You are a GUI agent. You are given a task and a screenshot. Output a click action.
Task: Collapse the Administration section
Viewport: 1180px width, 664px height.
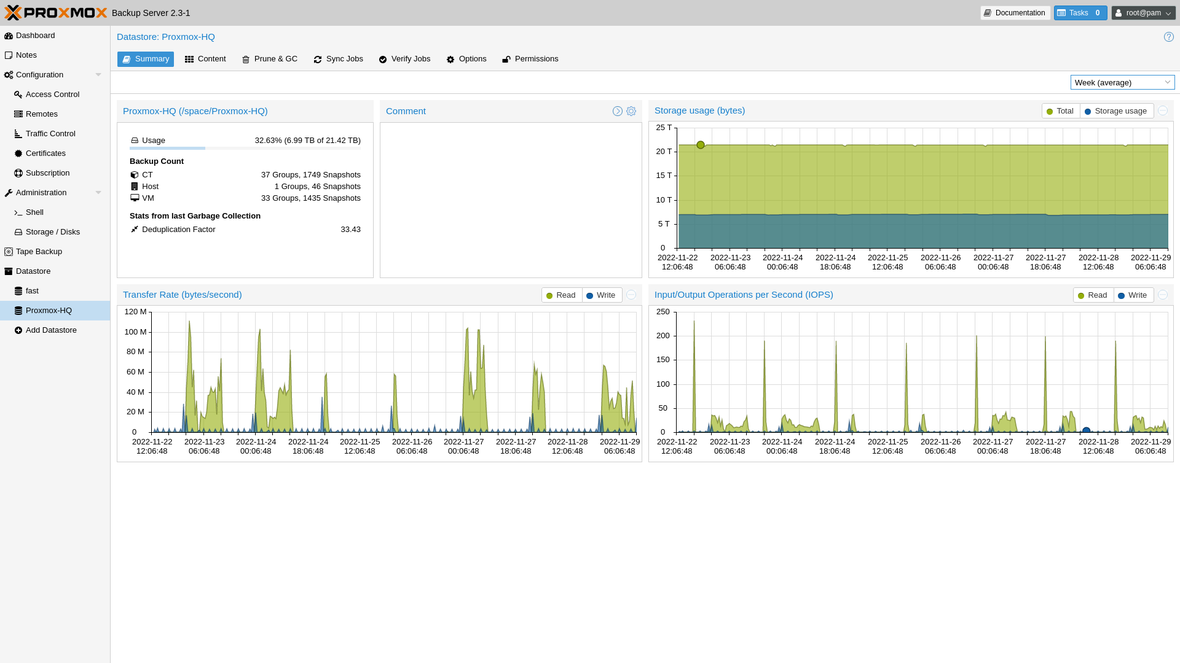97,192
